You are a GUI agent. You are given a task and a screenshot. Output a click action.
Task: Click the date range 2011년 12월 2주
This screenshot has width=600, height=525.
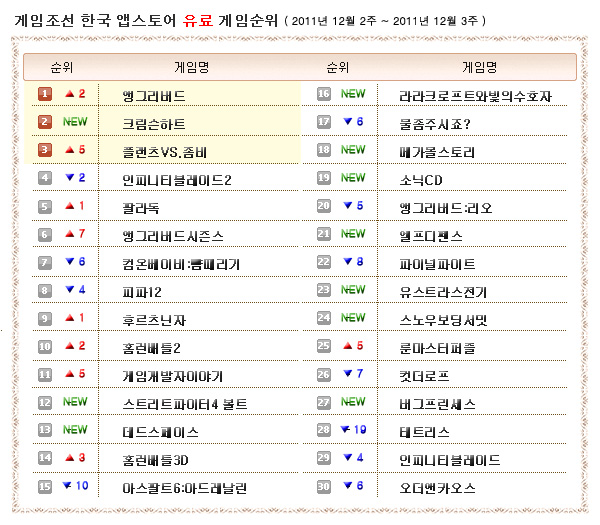(x=334, y=21)
